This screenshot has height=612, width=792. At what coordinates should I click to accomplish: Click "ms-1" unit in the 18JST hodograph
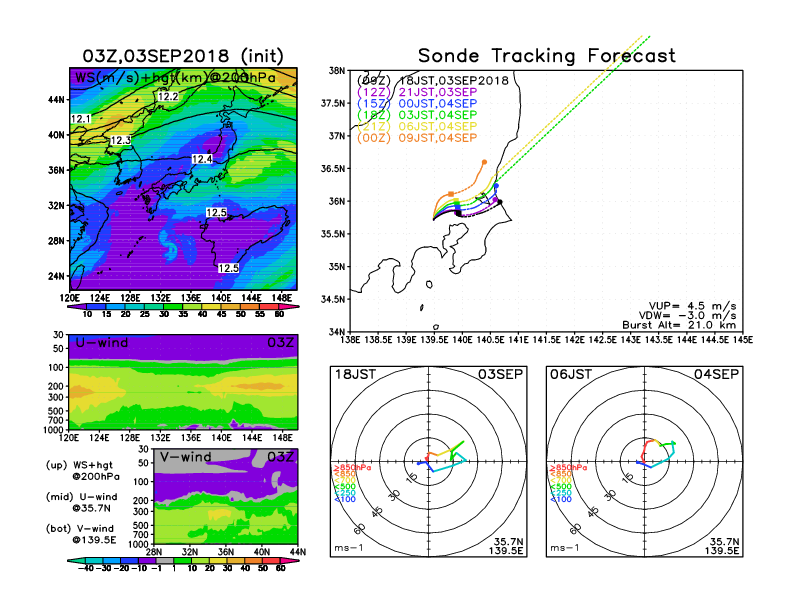click(349, 548)
